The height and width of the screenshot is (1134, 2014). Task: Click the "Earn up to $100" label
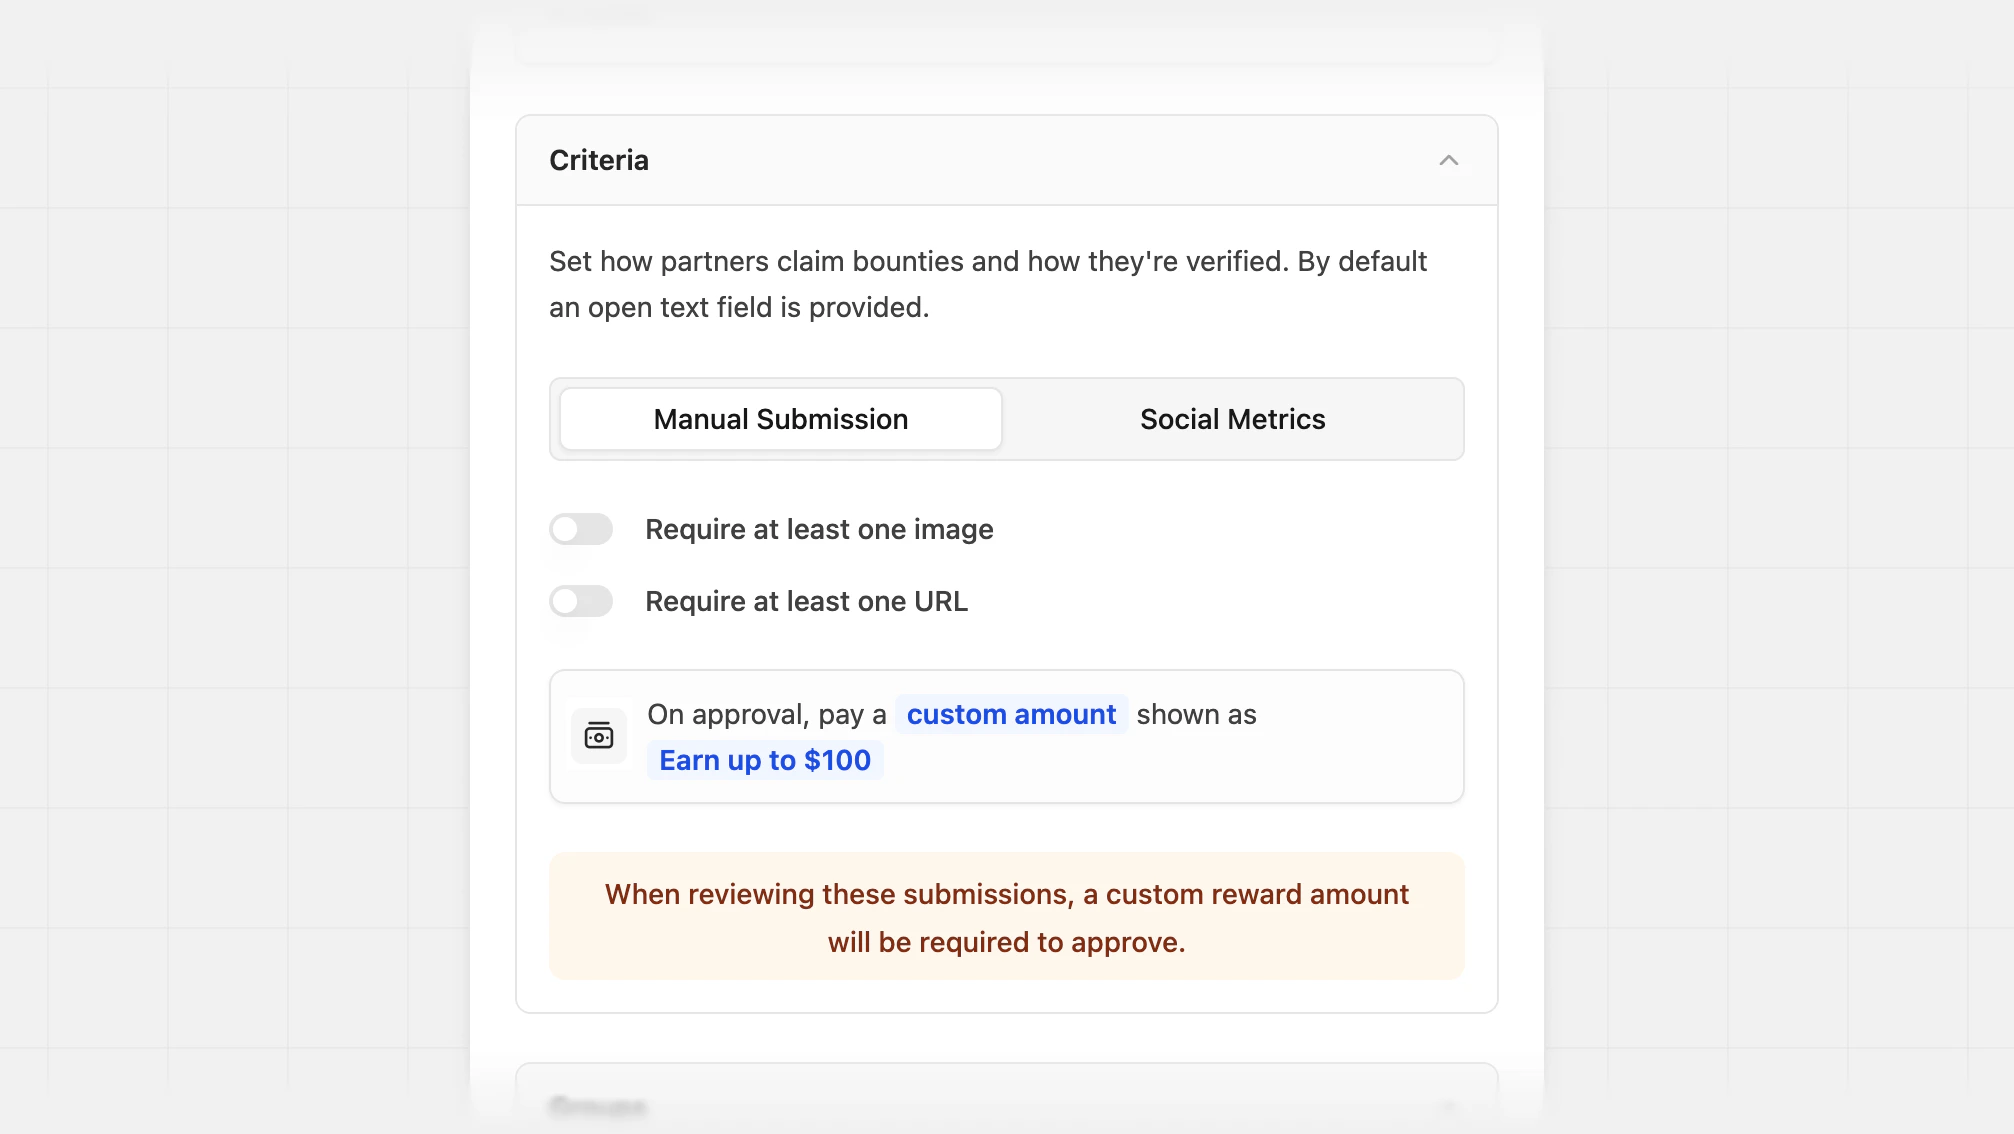765,760
